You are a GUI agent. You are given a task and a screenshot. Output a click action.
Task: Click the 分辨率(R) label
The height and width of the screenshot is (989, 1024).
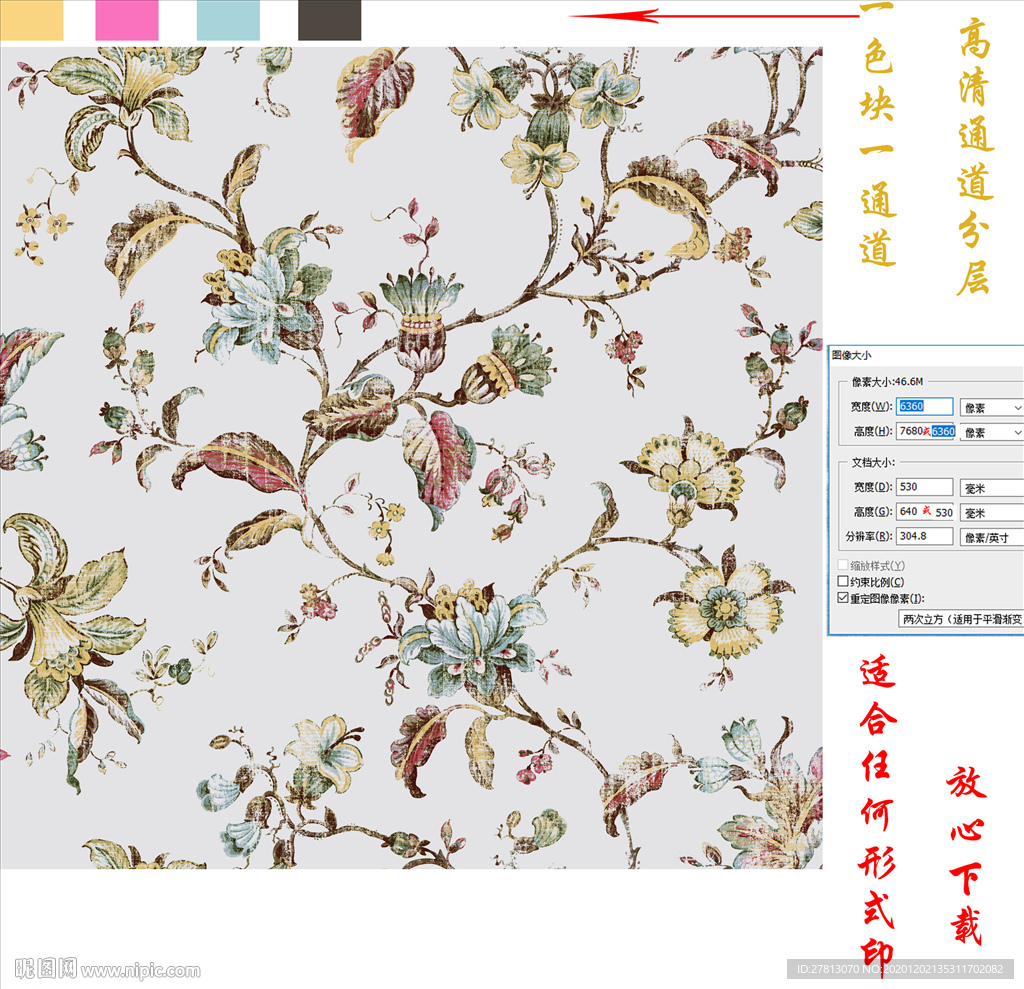click(869, 536)
